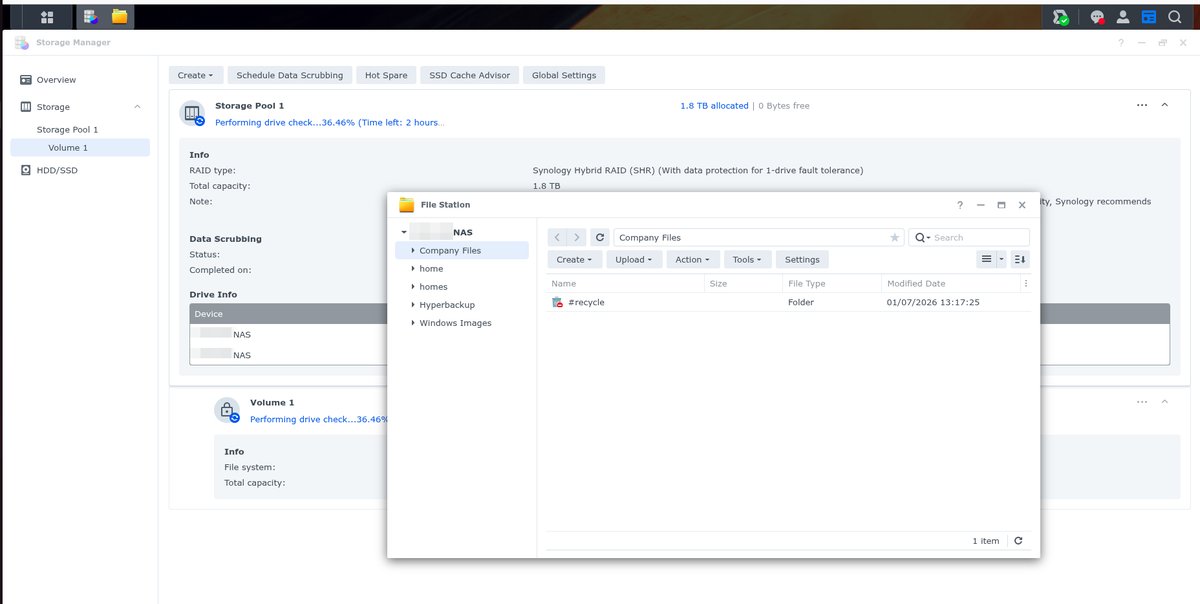Switch to Storage Manager in the taskbar

(x=91, y=17)
